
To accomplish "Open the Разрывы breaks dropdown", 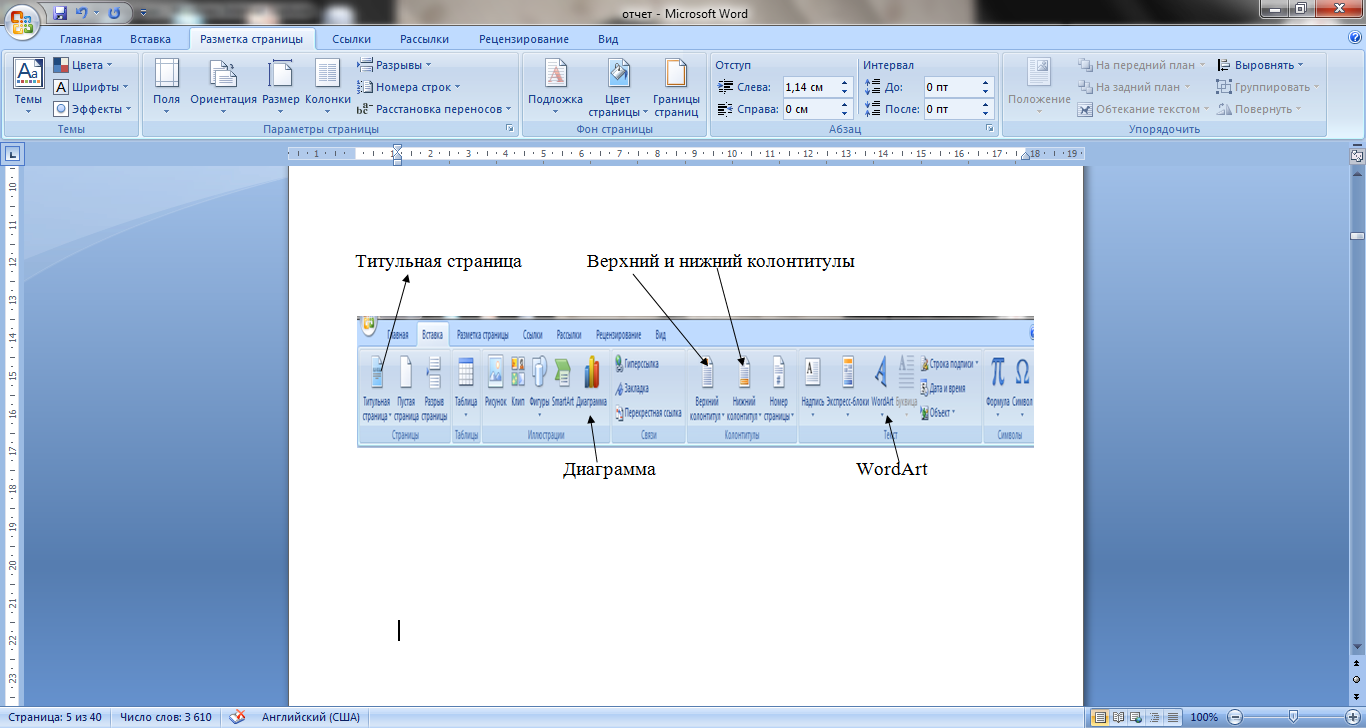I will 394,65.
